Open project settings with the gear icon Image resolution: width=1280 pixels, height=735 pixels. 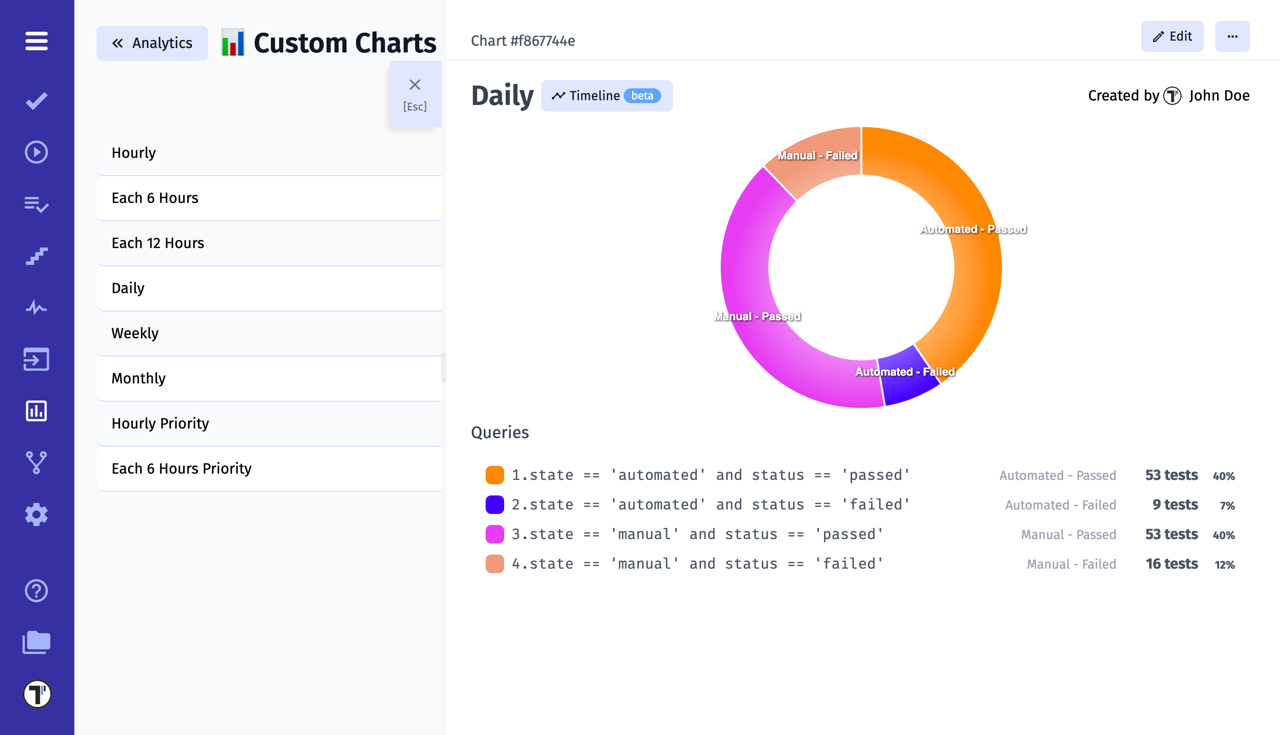click(x=36, y=514)
